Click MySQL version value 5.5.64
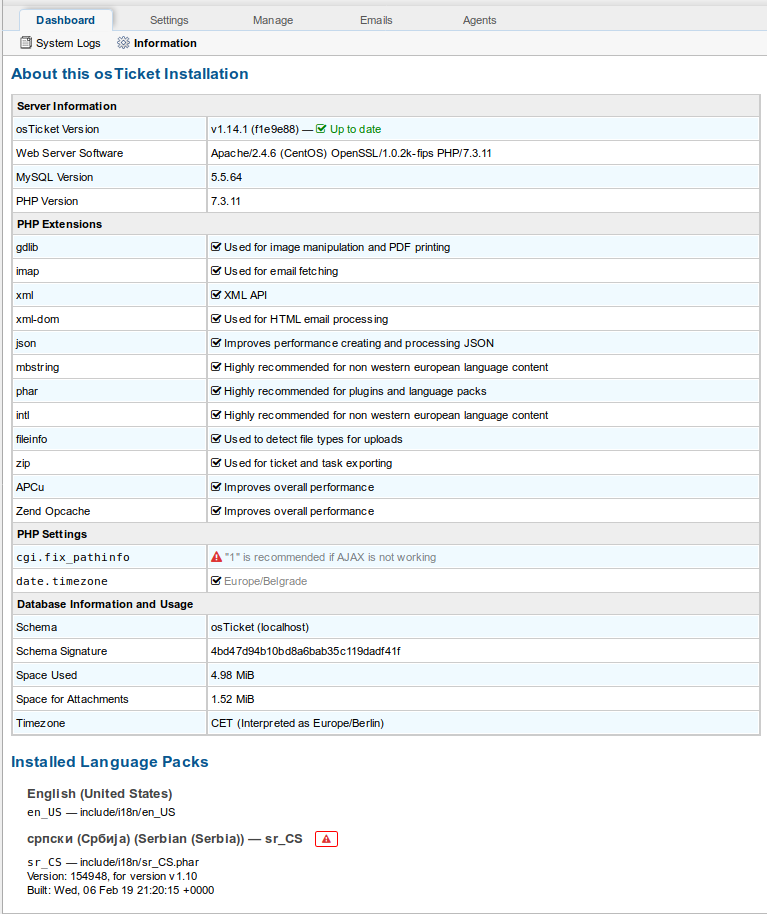Screen dimensions: 767x914 [226, 177]
